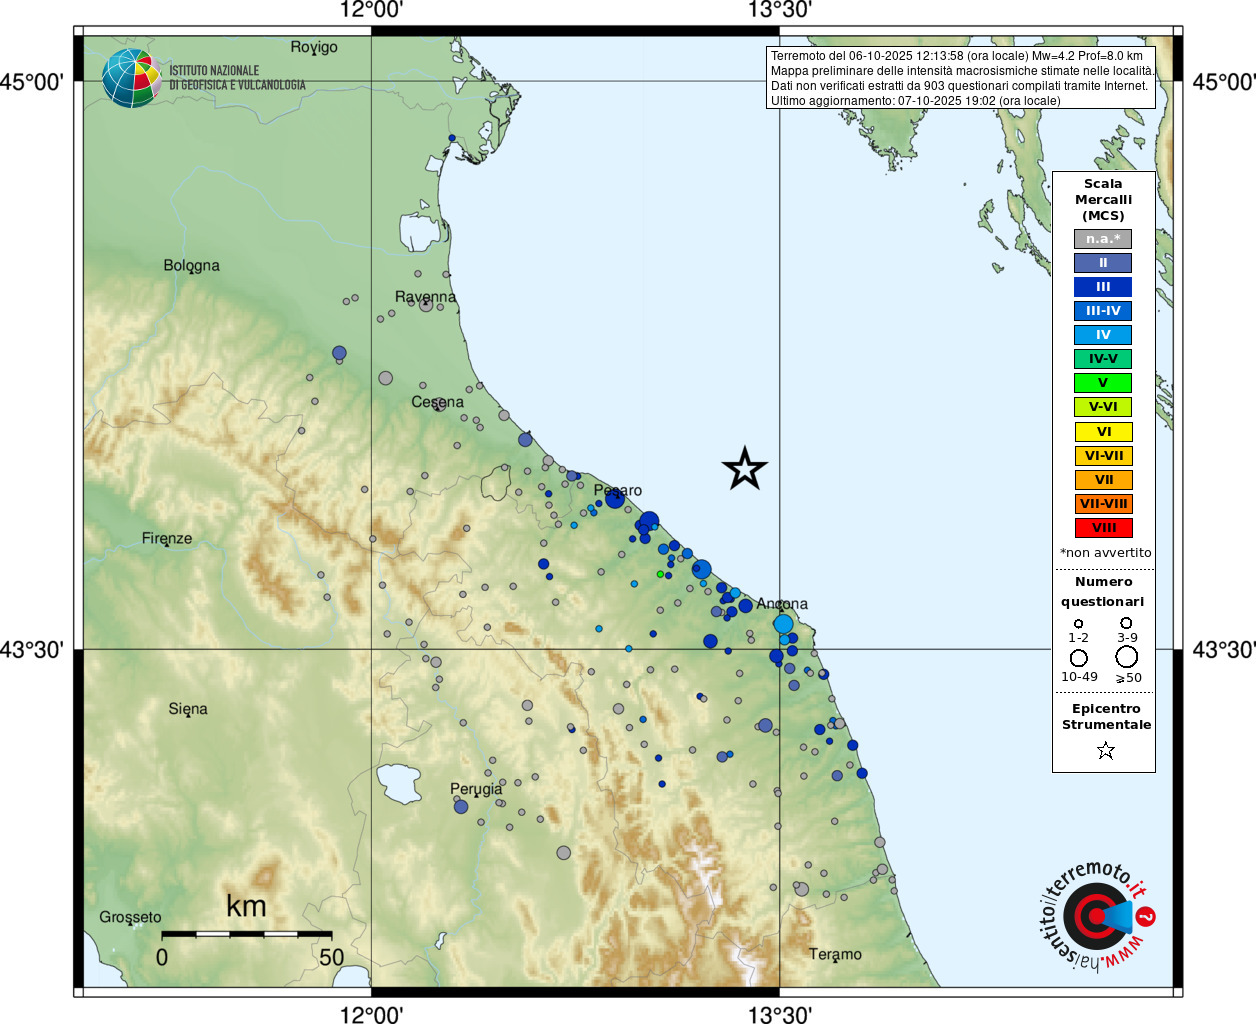
Task: Select the red VIII intensity swatch
Action: click(1103, 528)
